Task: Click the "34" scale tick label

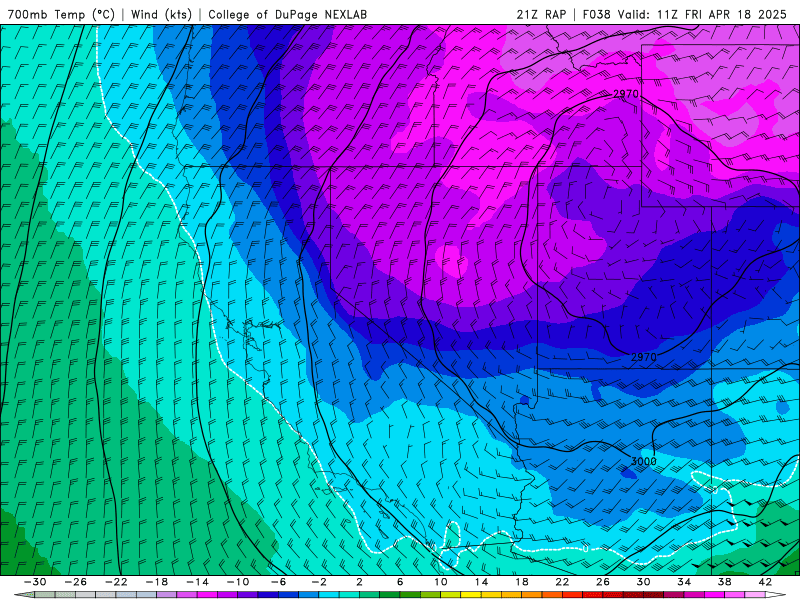Action: (684, 582)
